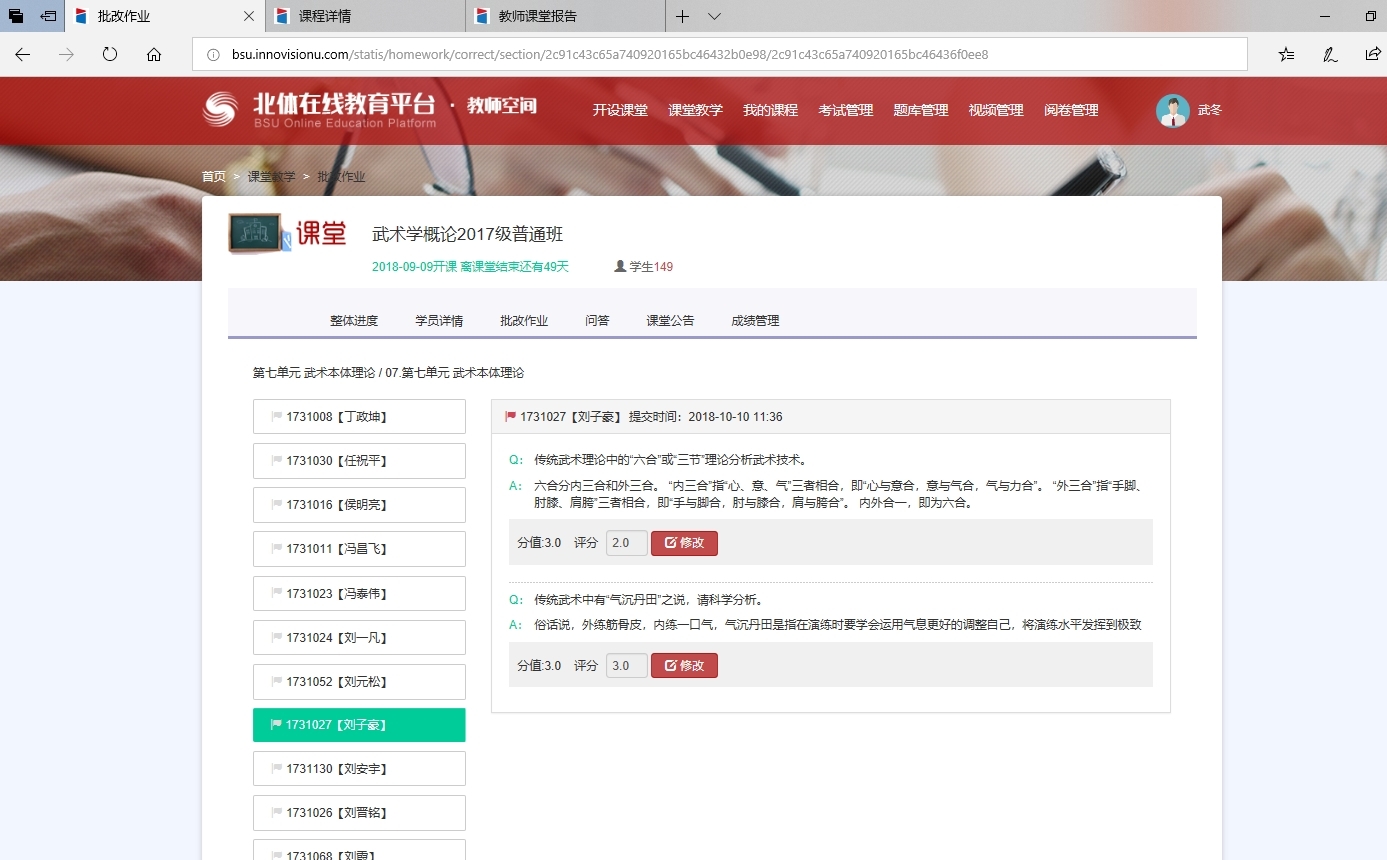
Task: Click the 首页 breadcrumb link
Action: 214,176
